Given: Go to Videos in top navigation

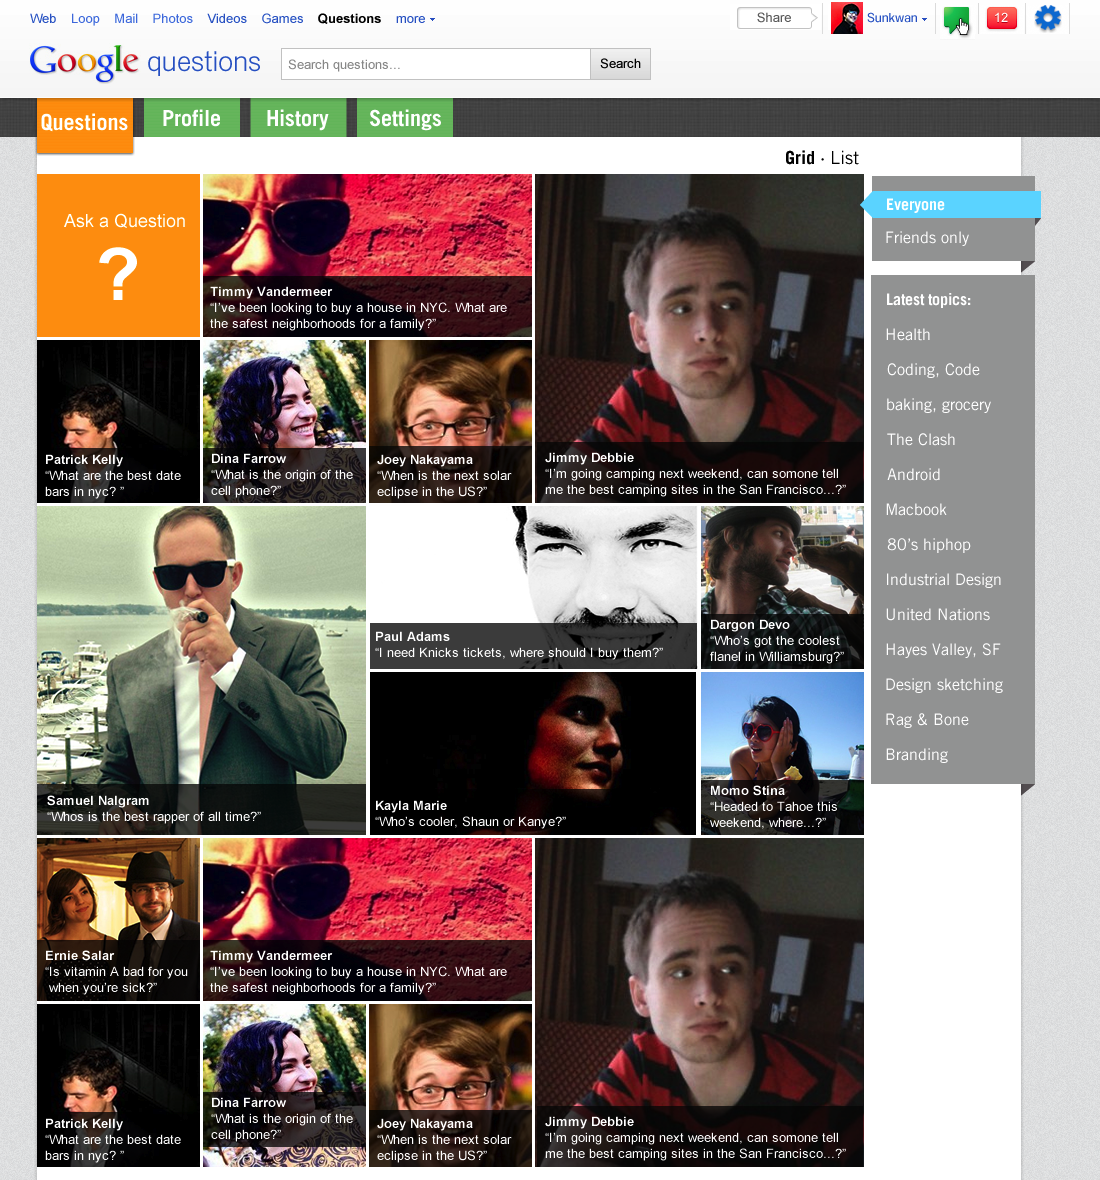Looking at the screenshot, I should [226, 19].
